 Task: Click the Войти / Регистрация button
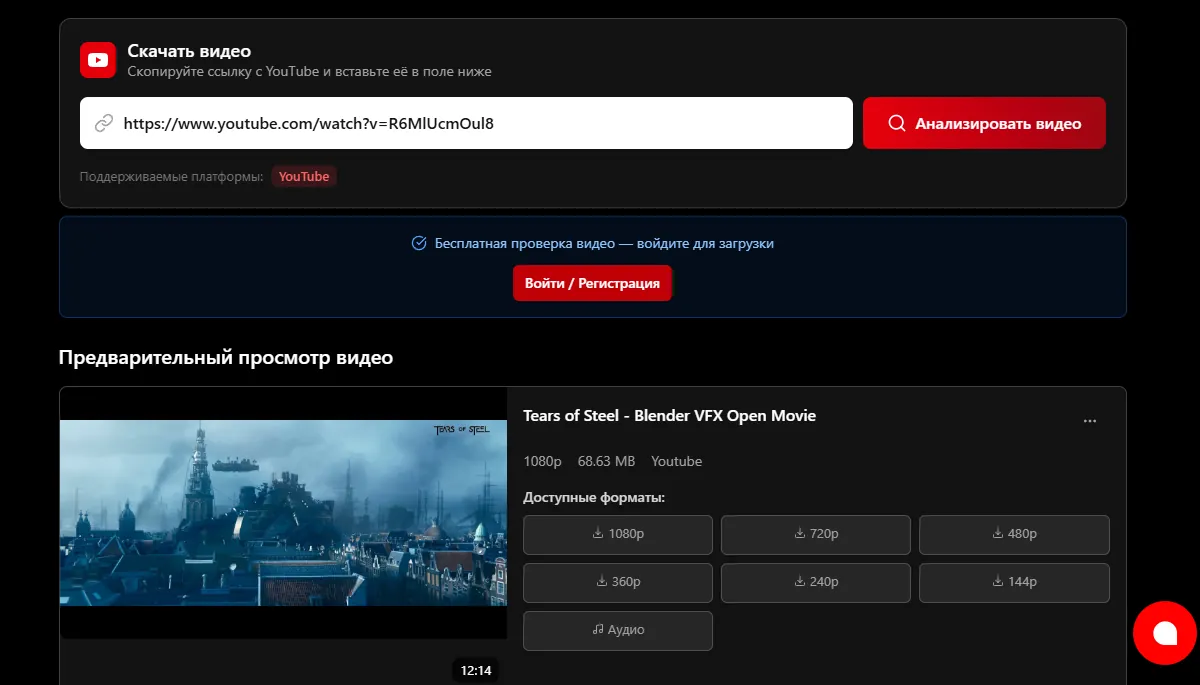(x=592, y=283)
